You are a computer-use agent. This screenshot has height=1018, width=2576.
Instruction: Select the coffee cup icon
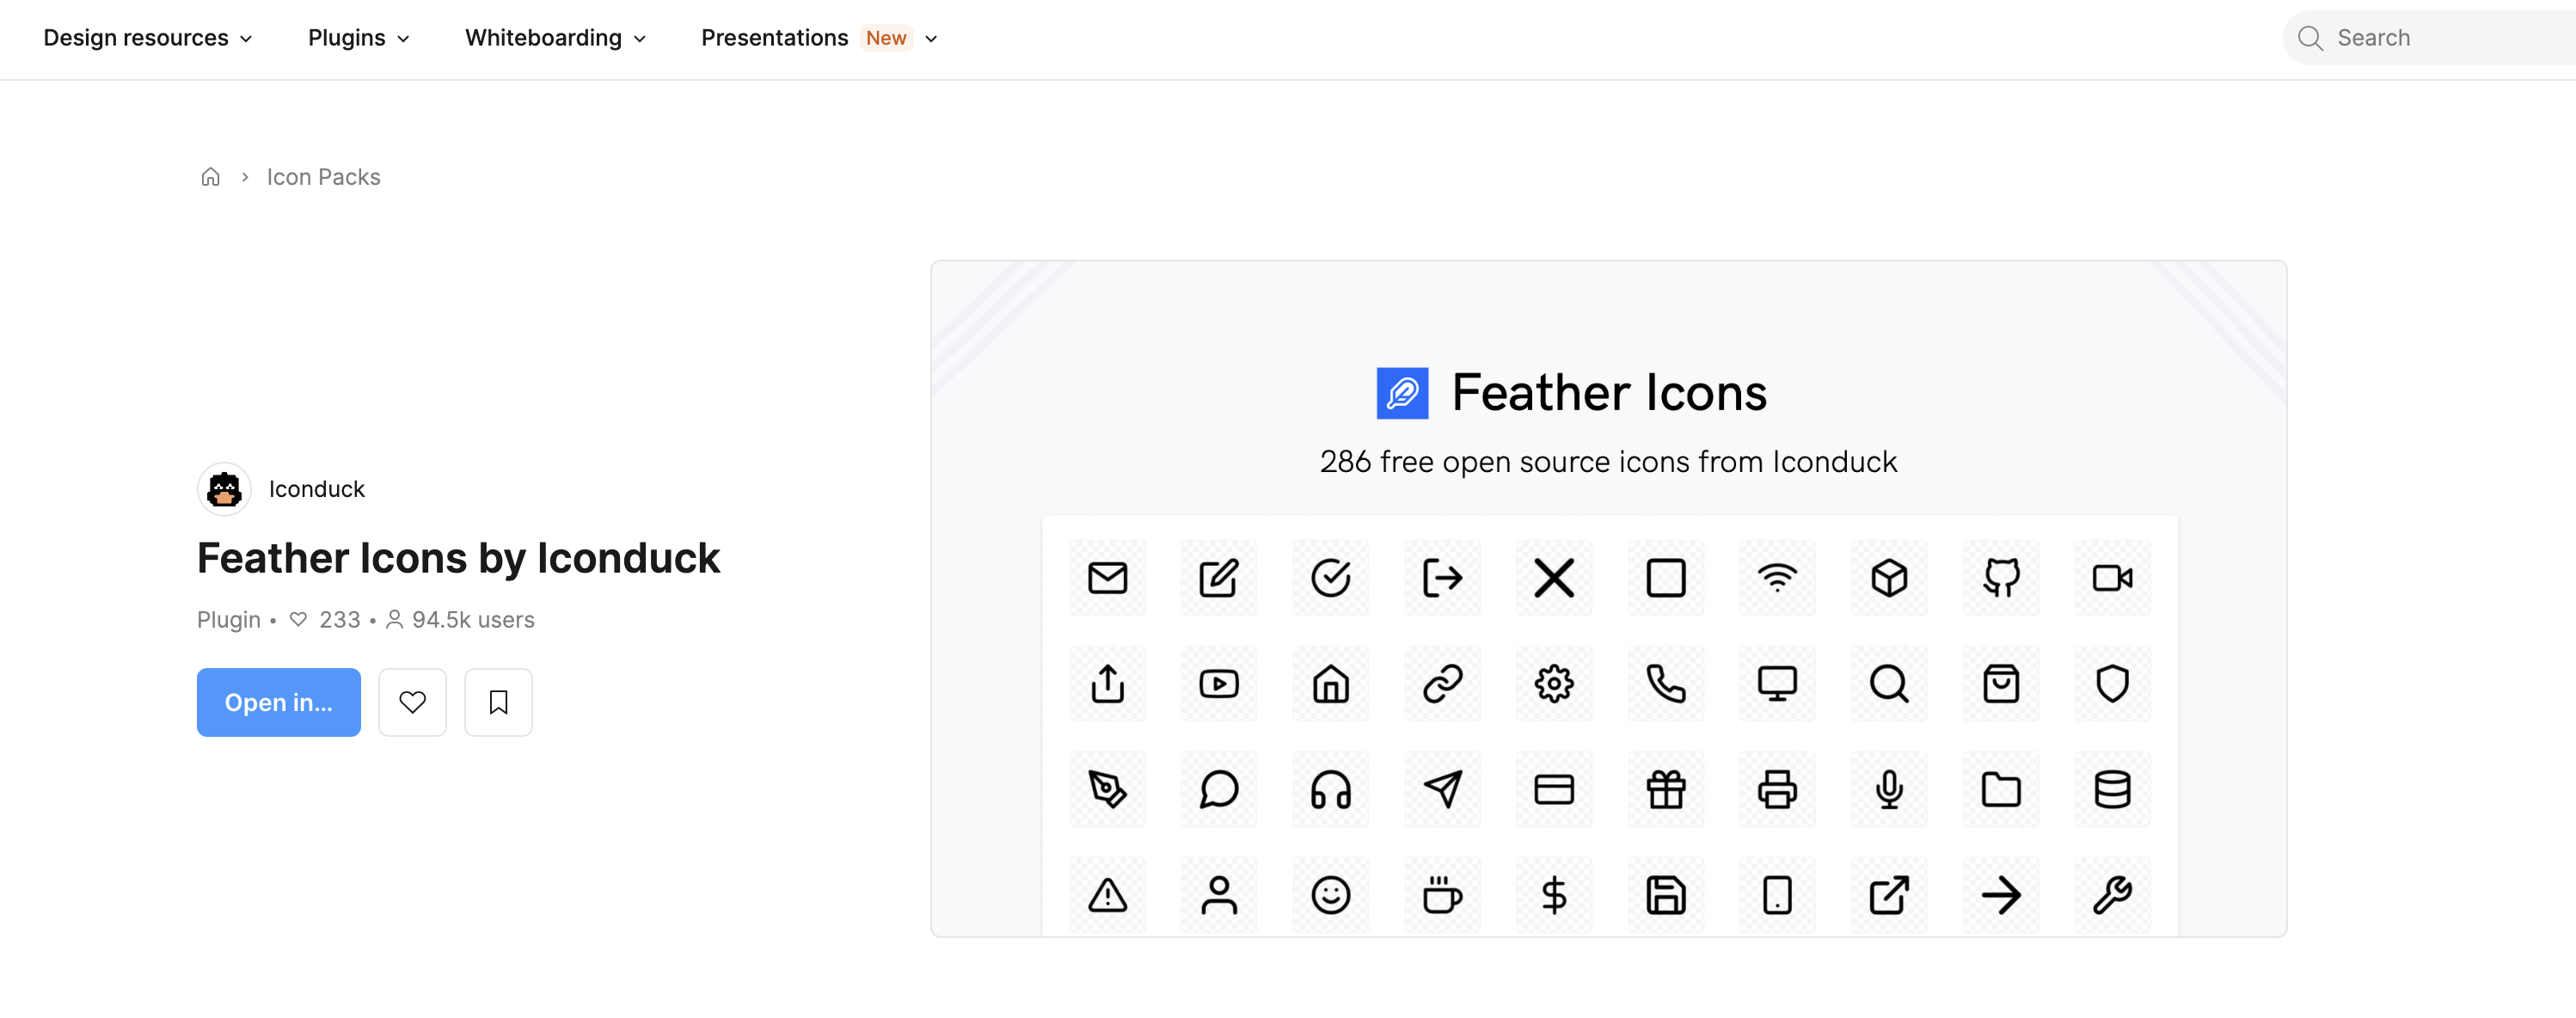point(1442,895)
